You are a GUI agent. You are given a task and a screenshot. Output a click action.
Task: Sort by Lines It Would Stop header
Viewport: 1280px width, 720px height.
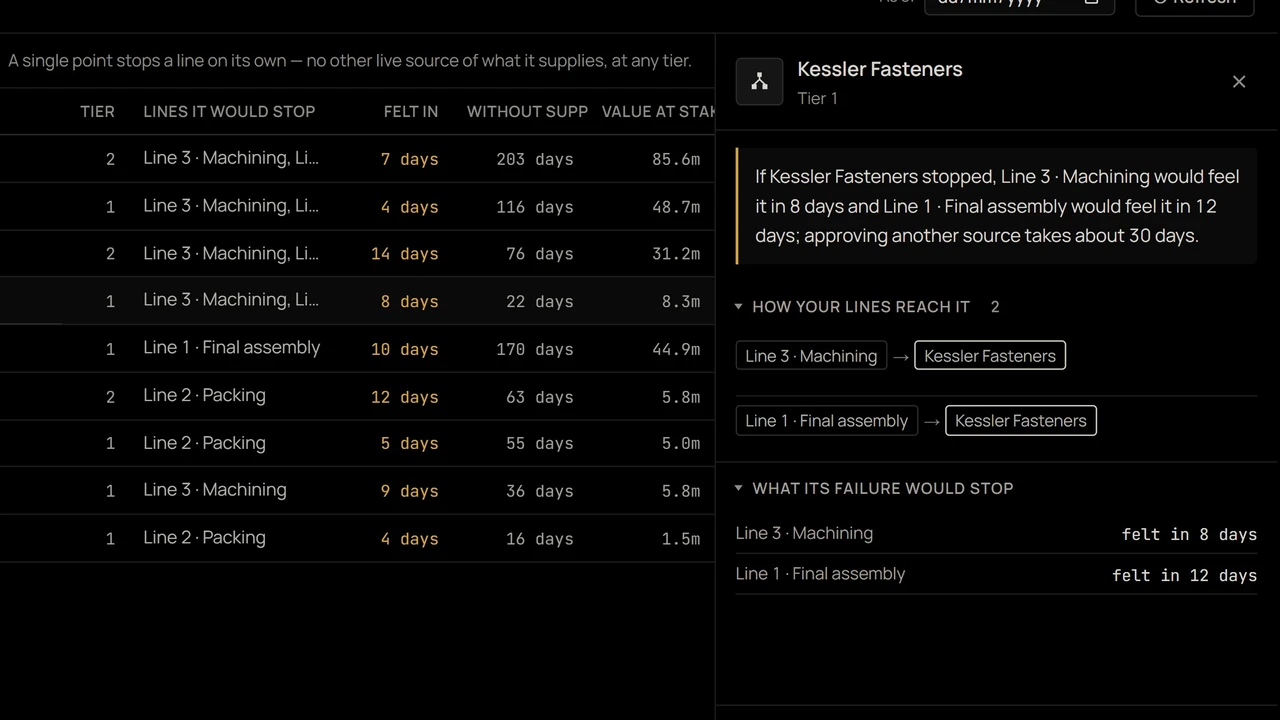pyautogui.click(x=229, y=111)
